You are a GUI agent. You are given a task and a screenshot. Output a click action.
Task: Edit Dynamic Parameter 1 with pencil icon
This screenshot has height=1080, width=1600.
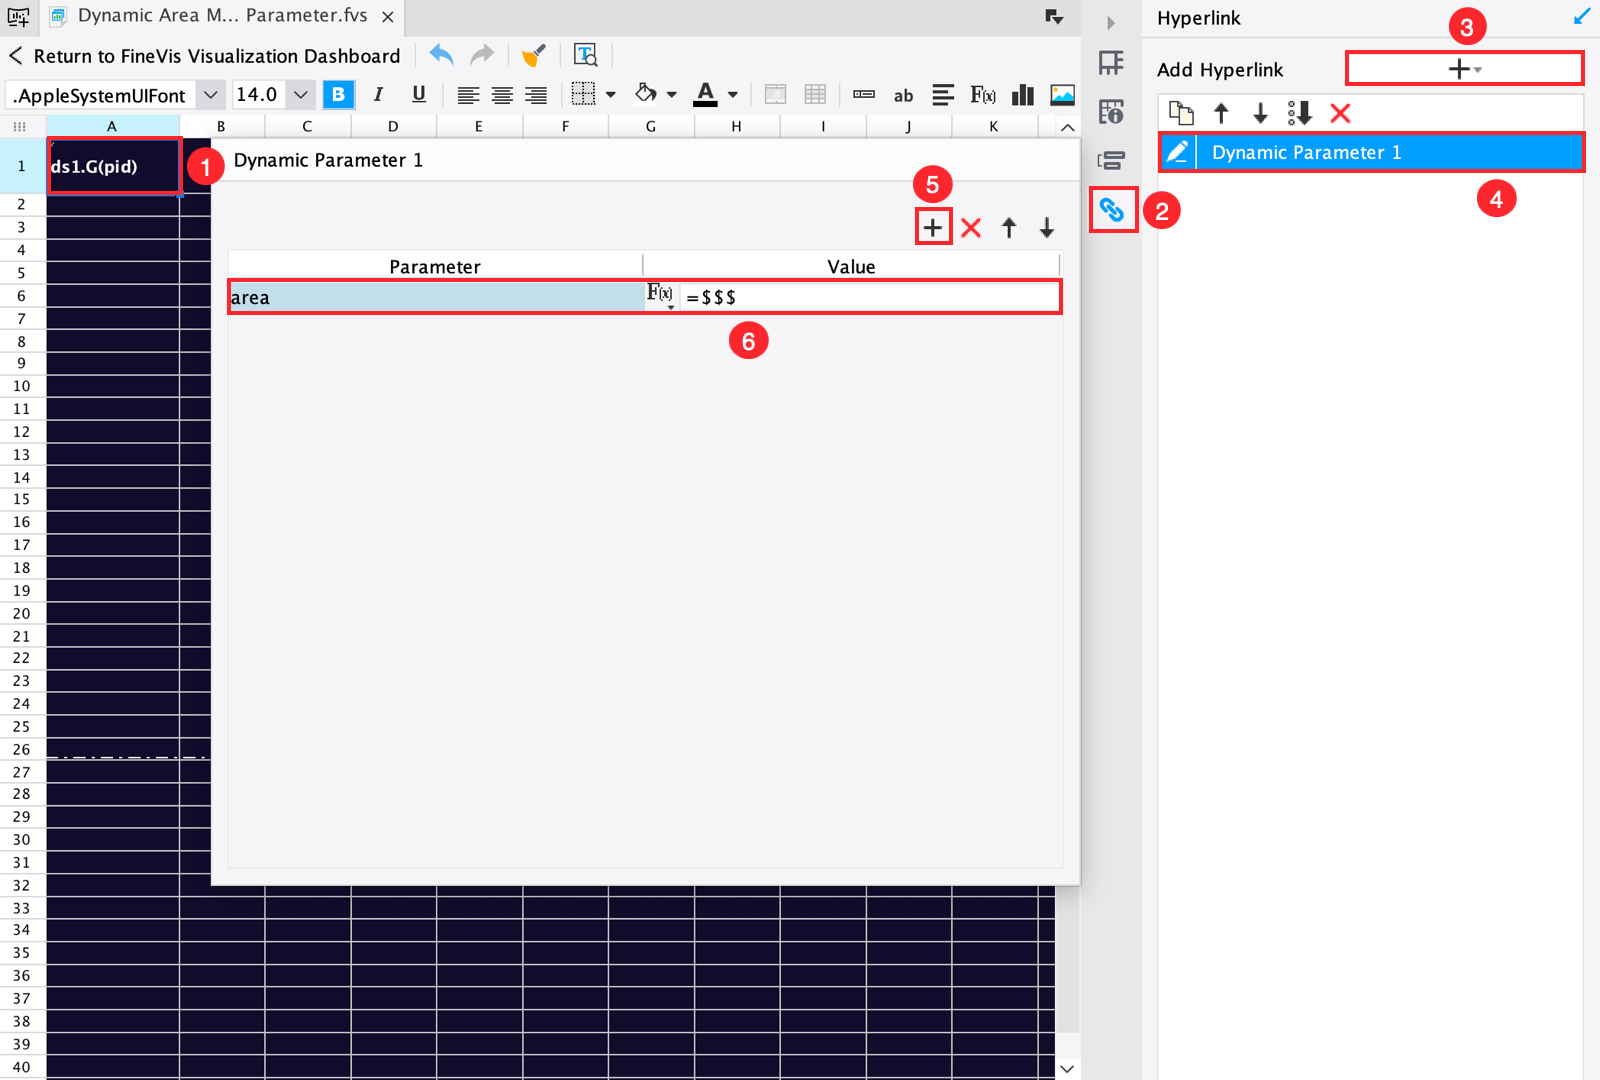1177,152
